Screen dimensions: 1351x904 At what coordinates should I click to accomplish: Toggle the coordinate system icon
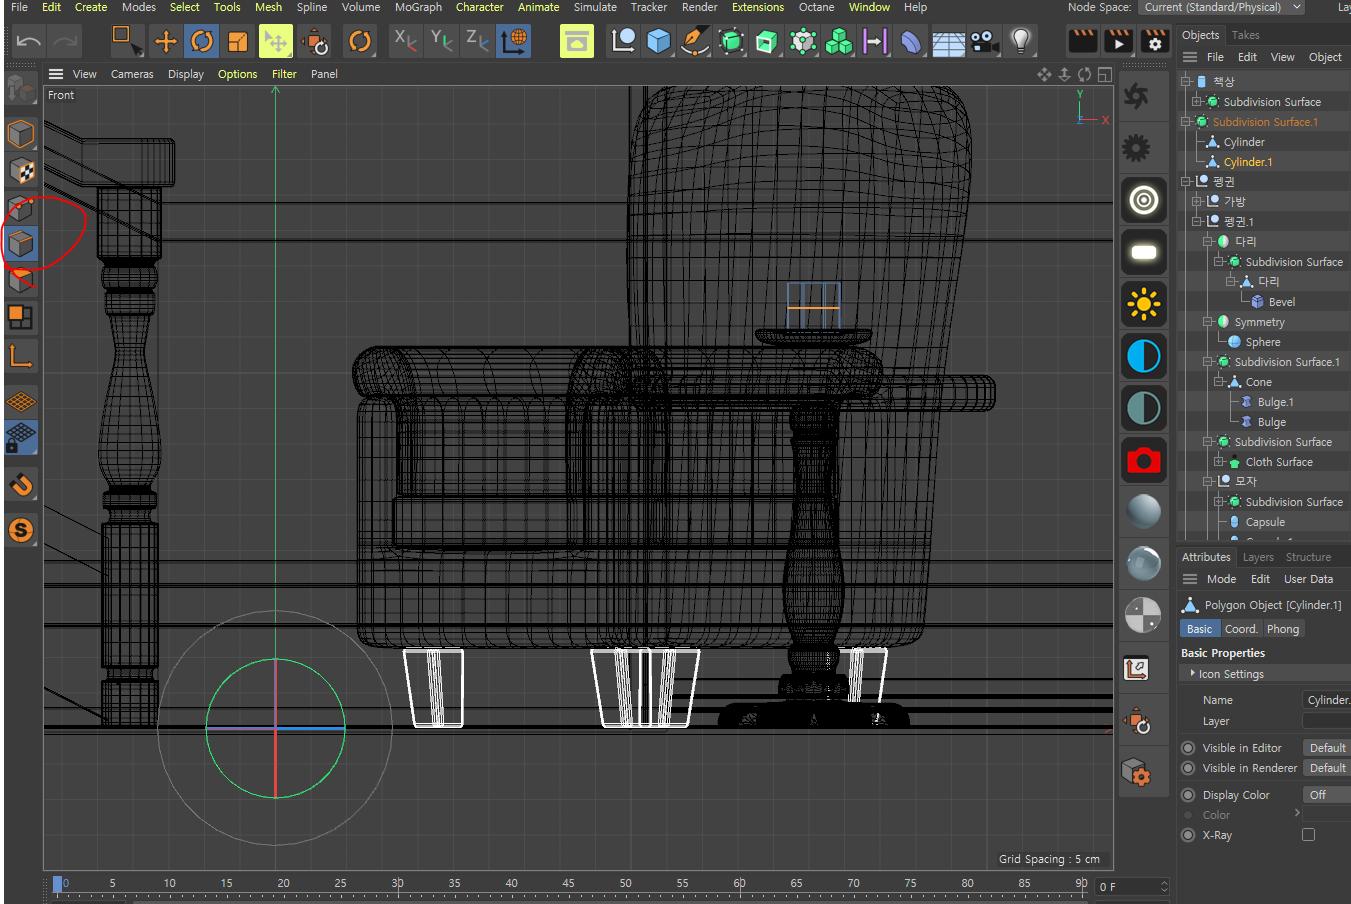(x=514, y=41)
